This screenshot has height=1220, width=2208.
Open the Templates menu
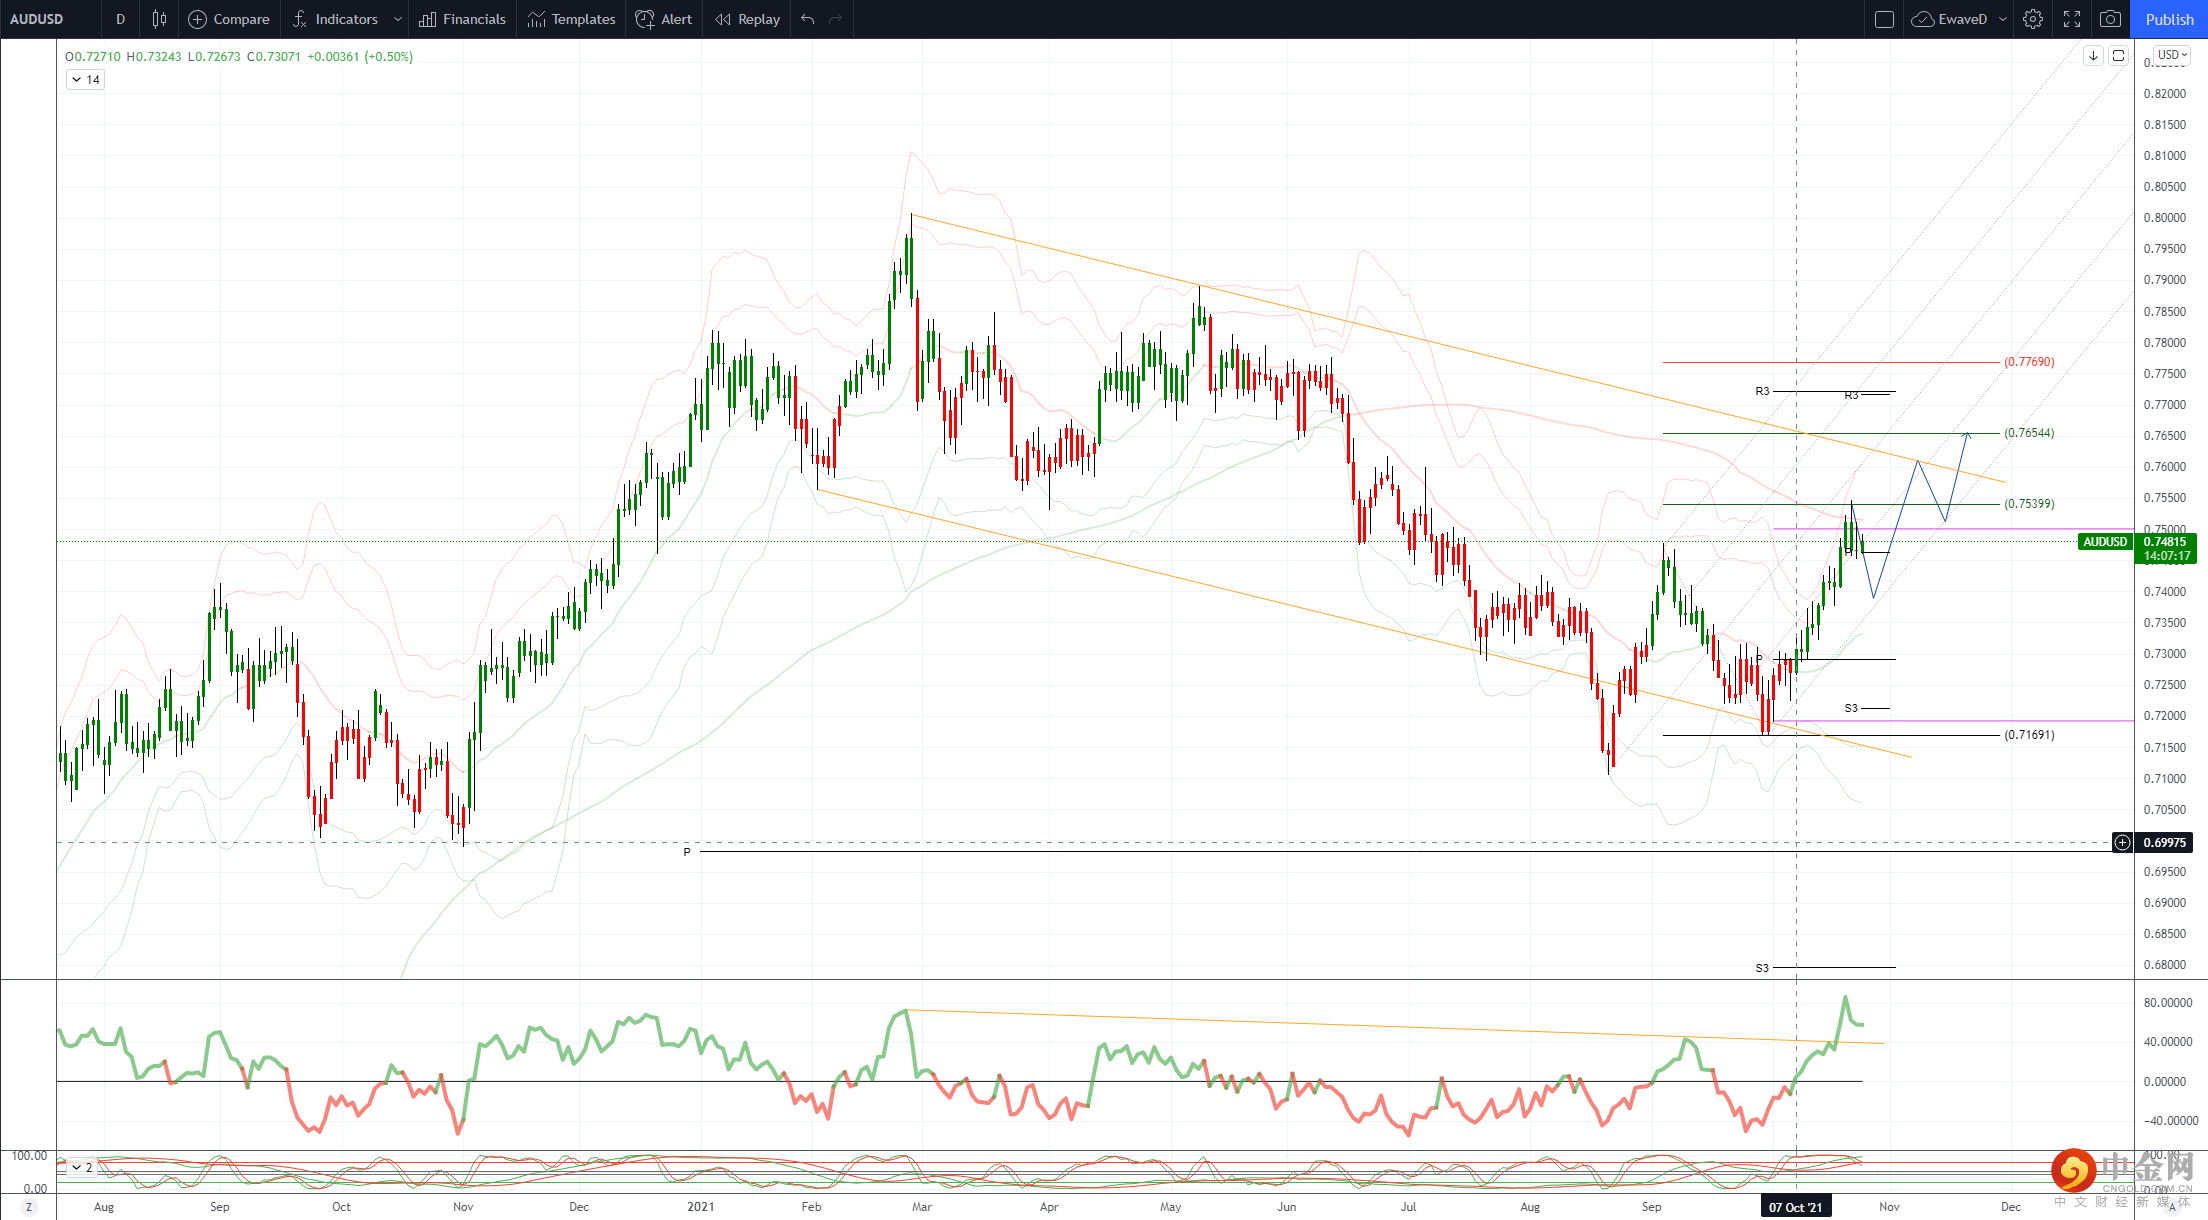571,19
